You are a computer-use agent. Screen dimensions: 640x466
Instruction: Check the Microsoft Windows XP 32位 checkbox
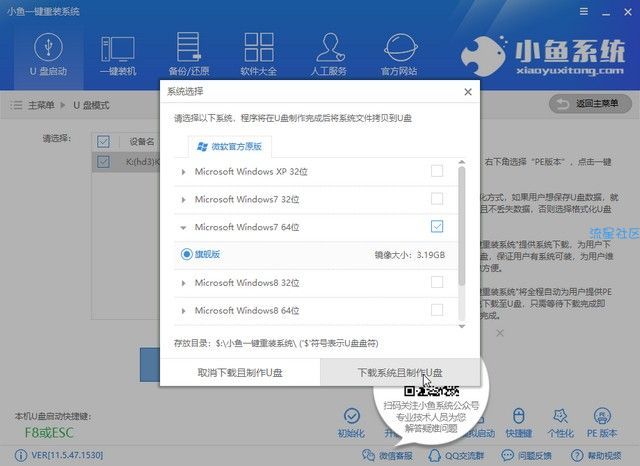point(437,171)
